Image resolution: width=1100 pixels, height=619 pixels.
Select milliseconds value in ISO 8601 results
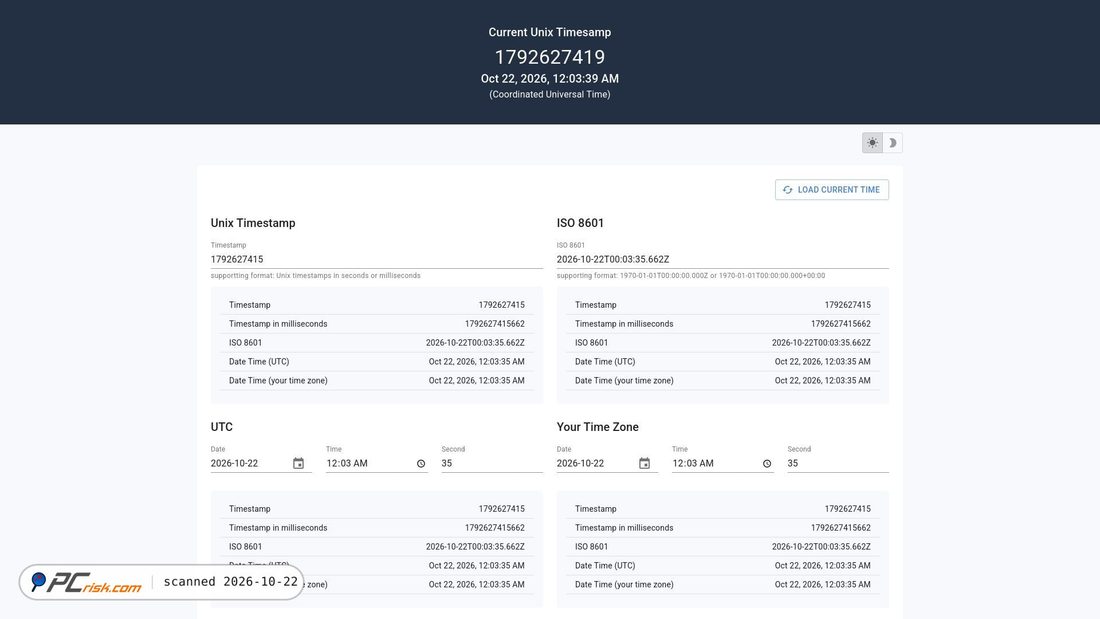pos(840,324)
